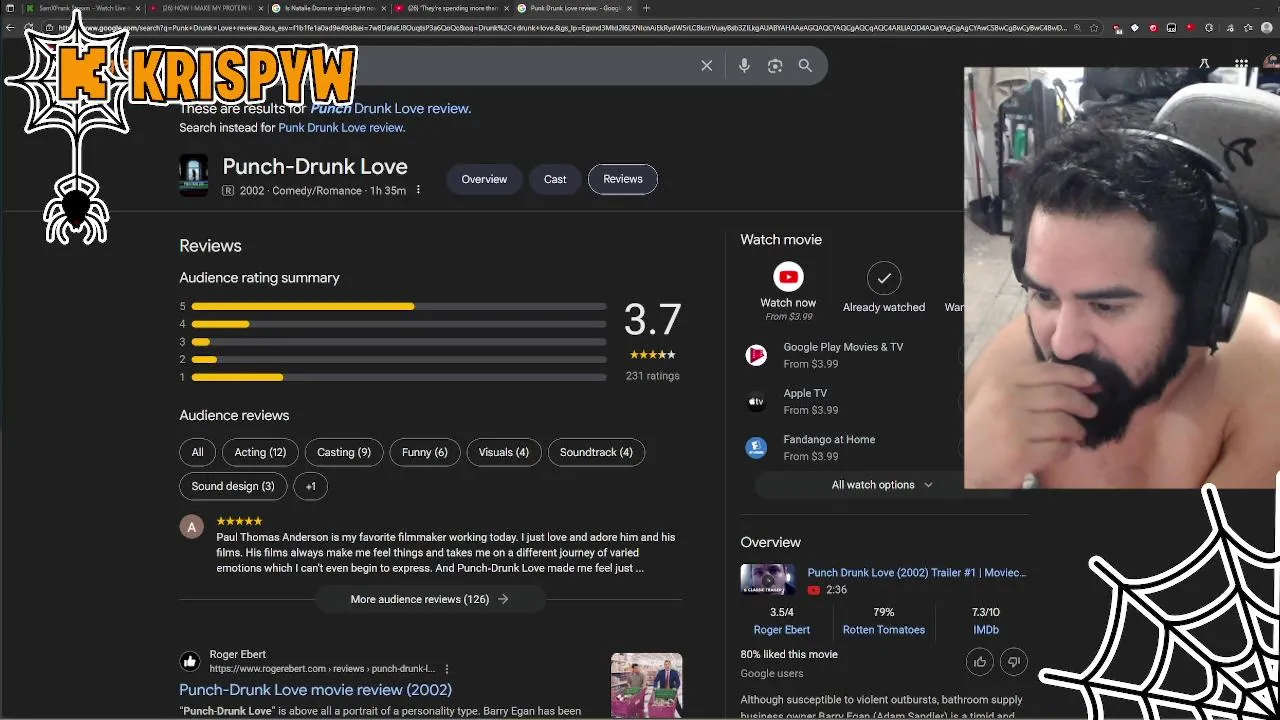
Task: Open search by image camera icon
Action: (x=775, y=66)
